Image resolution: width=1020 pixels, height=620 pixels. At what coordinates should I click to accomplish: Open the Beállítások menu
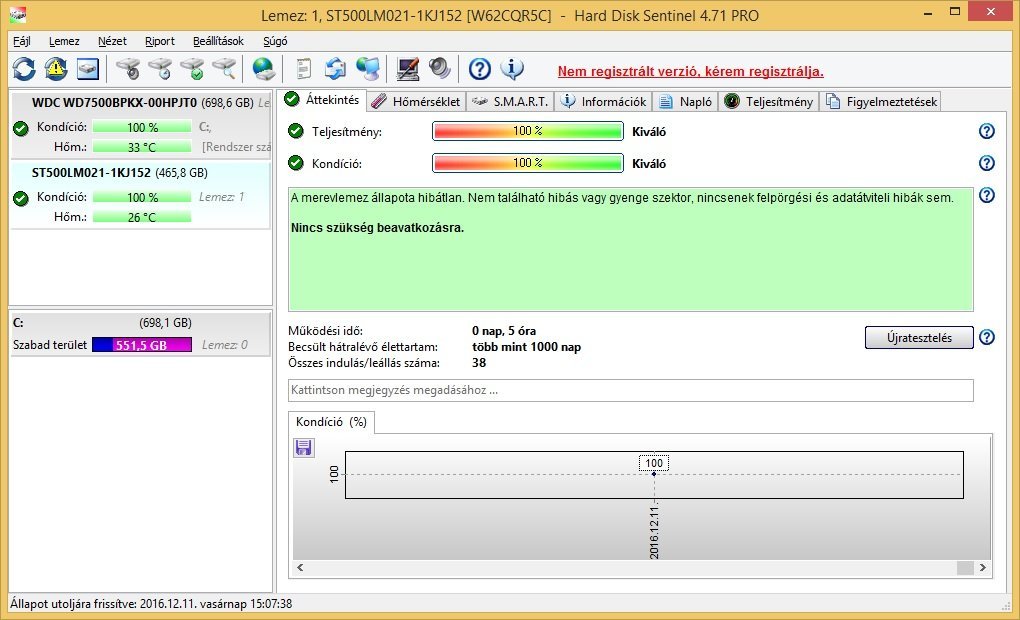[x=218, y=41]
